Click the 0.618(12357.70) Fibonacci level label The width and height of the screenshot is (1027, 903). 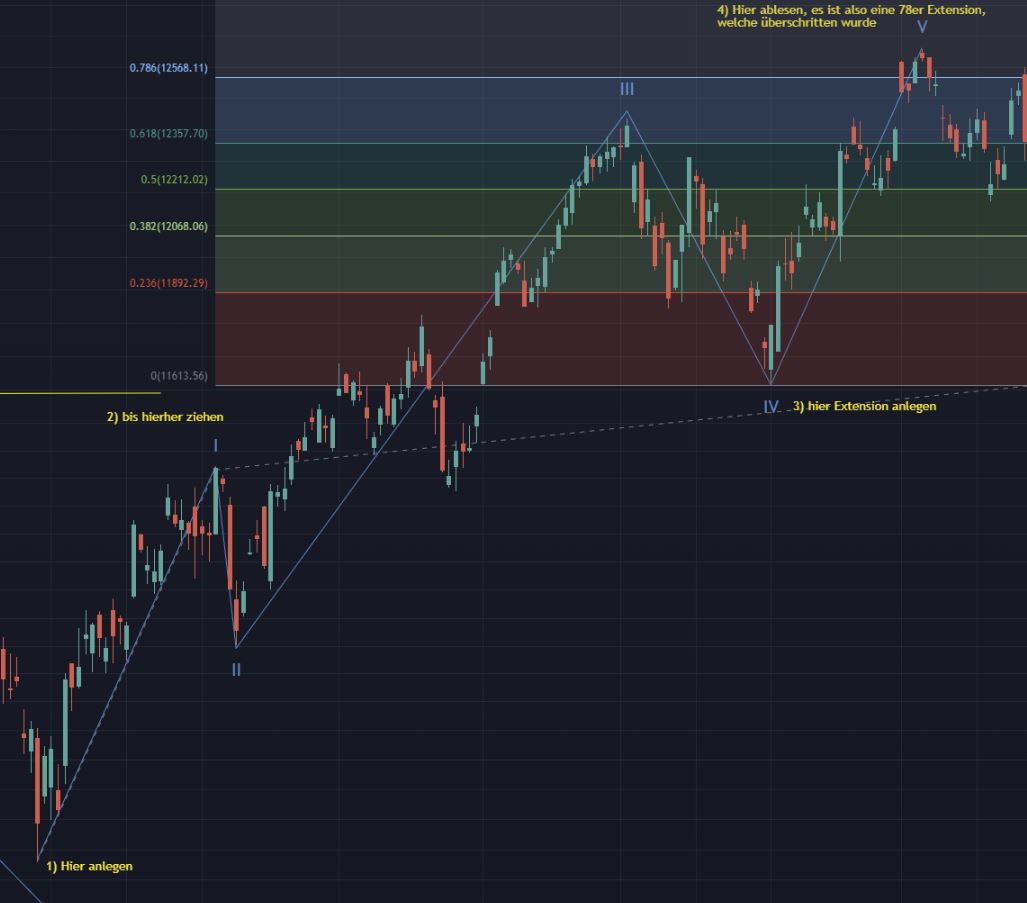[x=168, y=134]
